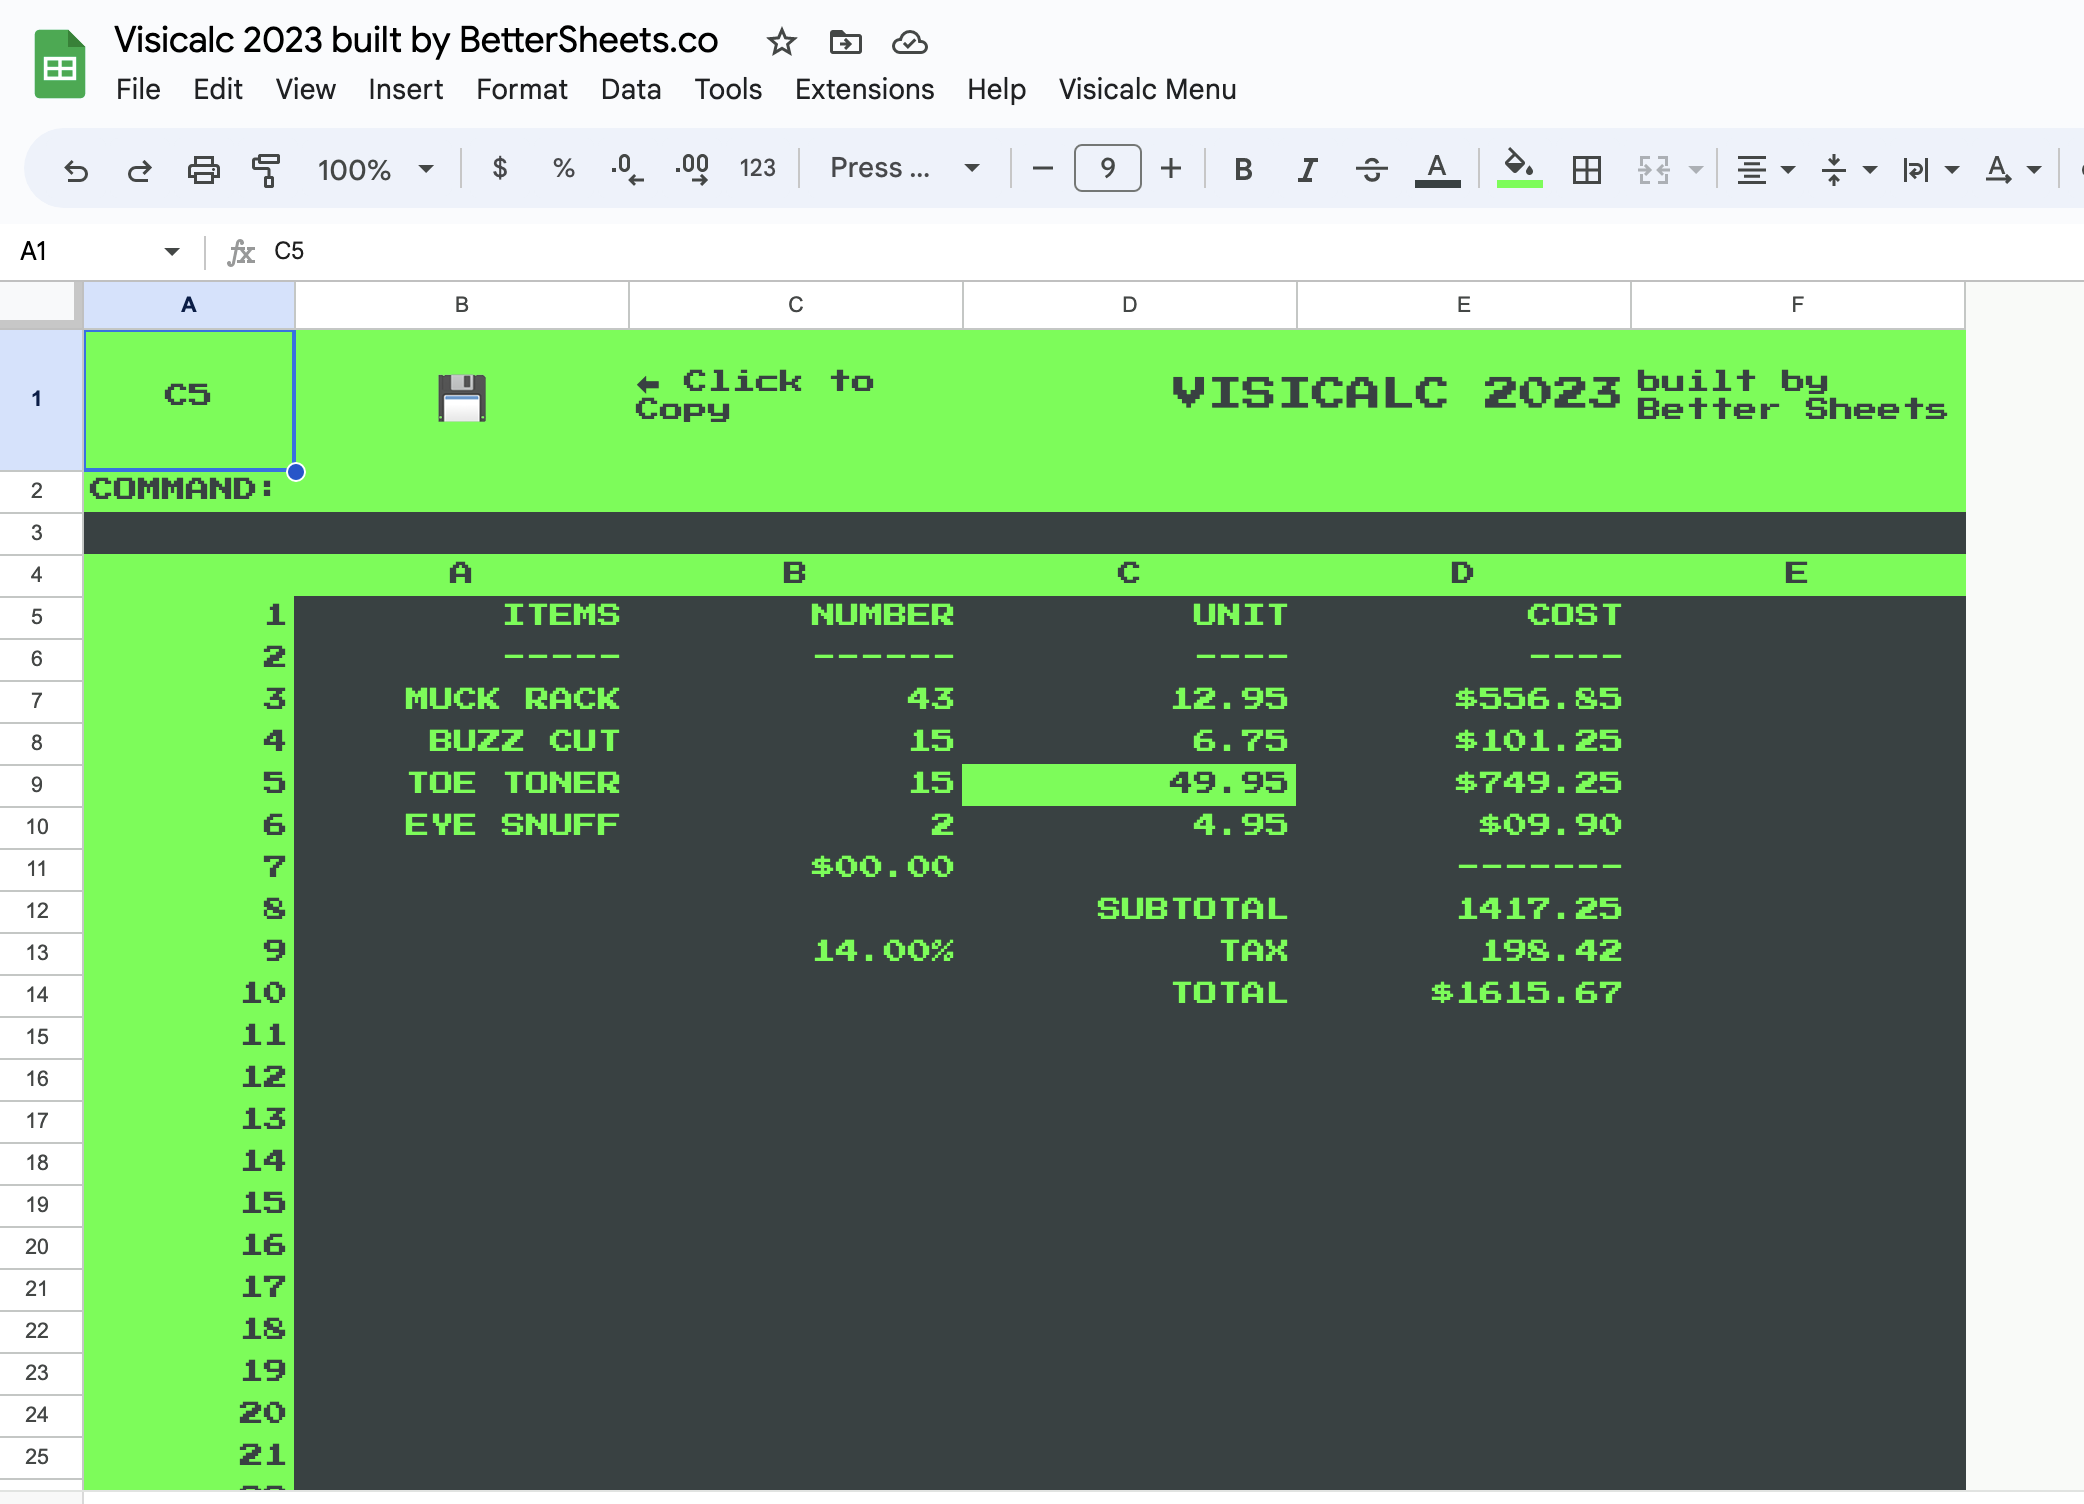Expand merge type dropdown arrow
2084x1504 pixels.
1695,169
